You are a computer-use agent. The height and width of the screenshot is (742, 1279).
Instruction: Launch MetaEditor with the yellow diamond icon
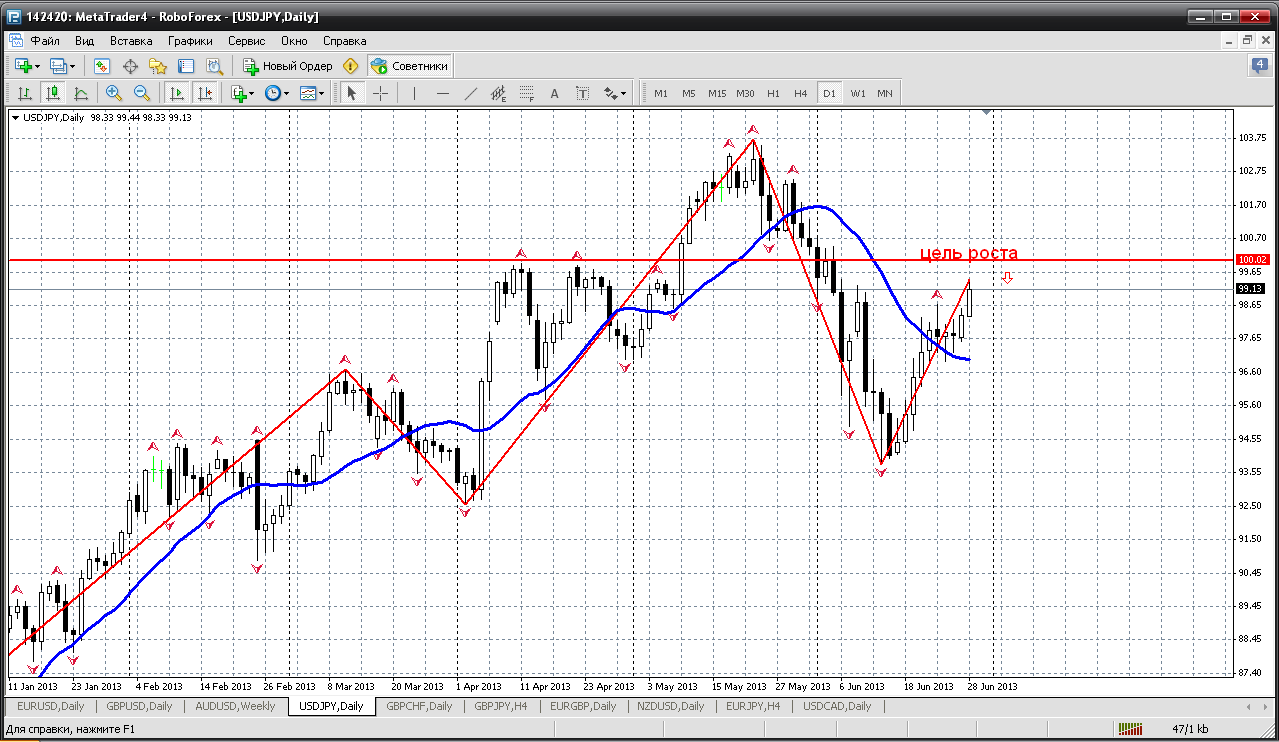[x=350, y=66]
